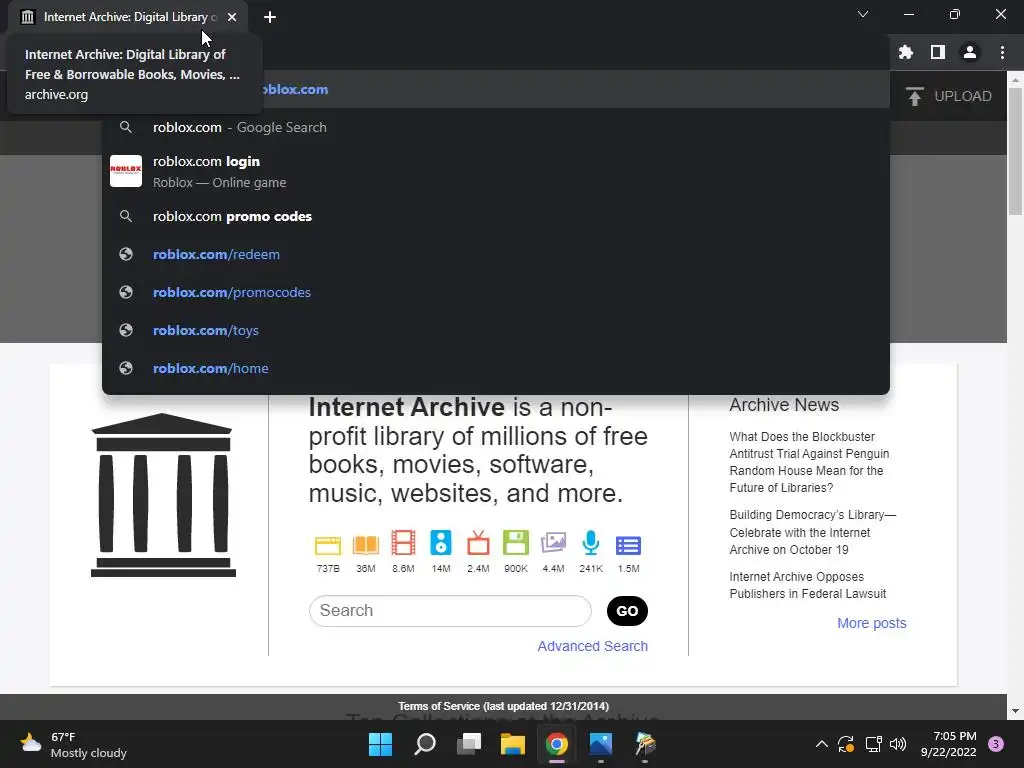Open the Chrome three-dot menu
This screenshot has height=768, width=1024.
tap(1002, 52)
